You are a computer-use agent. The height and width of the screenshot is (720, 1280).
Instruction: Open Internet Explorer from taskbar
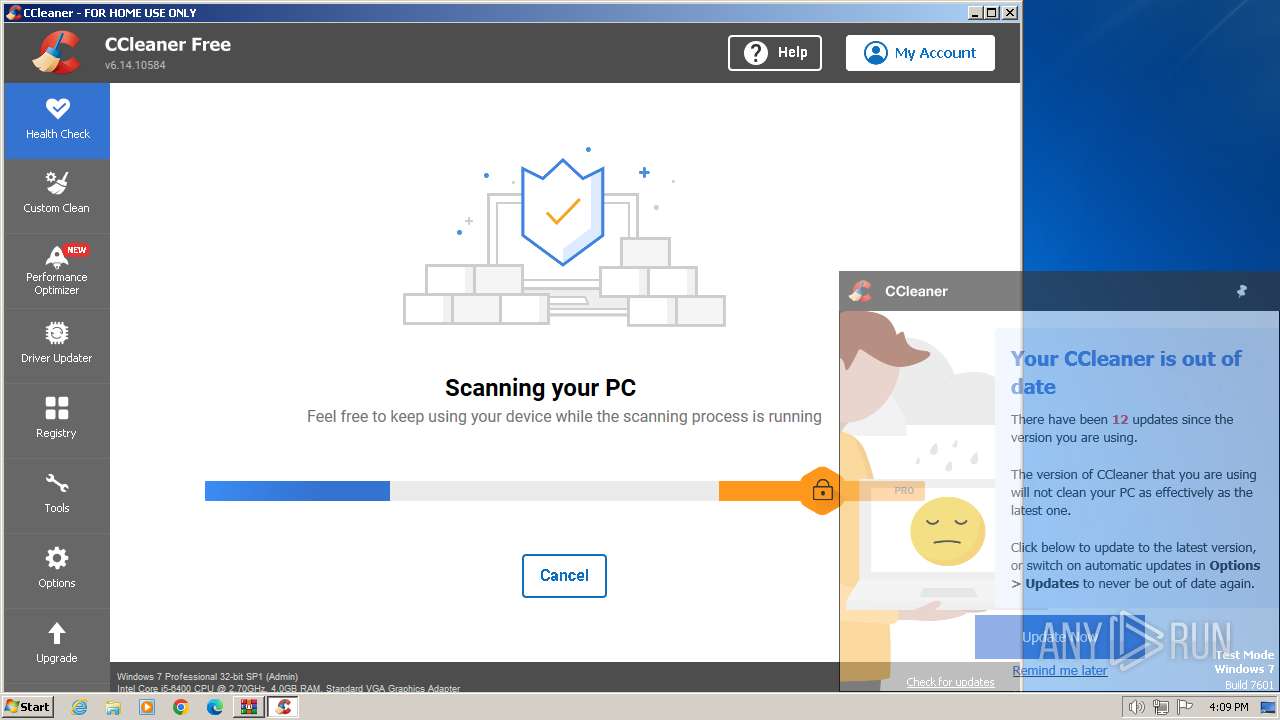coord(79,707)
